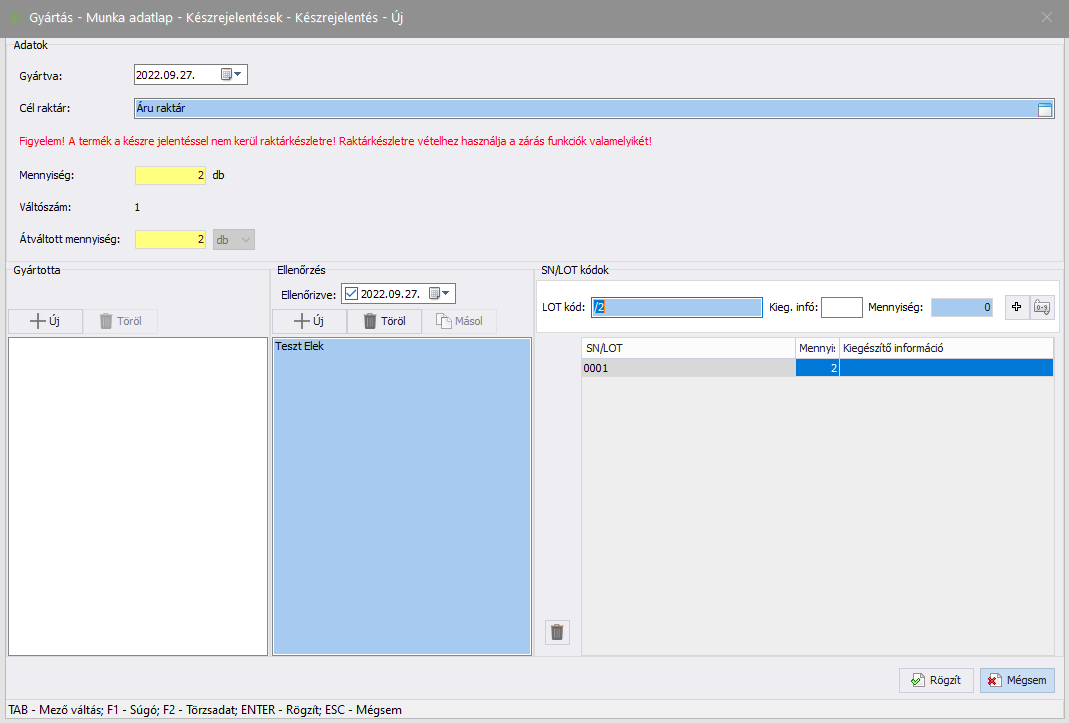The width and height of the screenshot is (1069, 723).
Task: Select the 0001 row in SN/LOT table
Action: point(688,368)
